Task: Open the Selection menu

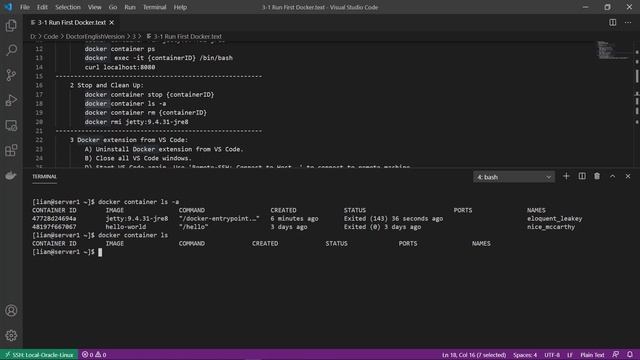Action: (68, 7)
